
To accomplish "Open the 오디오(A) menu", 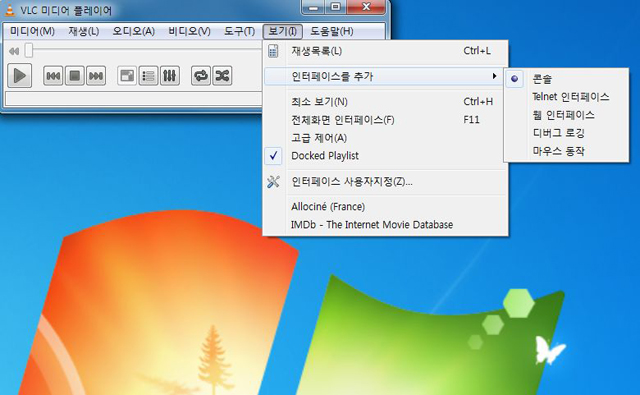I will pos(133,31).
